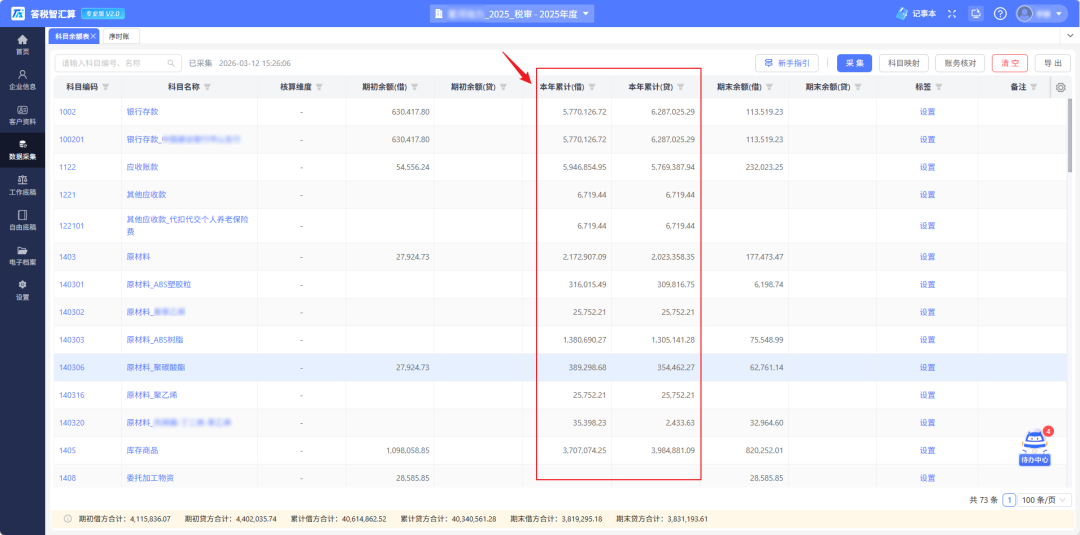Open 电子档案 in the sidebar
This screenshot has width=1080, height=535.
pos(22,255)
